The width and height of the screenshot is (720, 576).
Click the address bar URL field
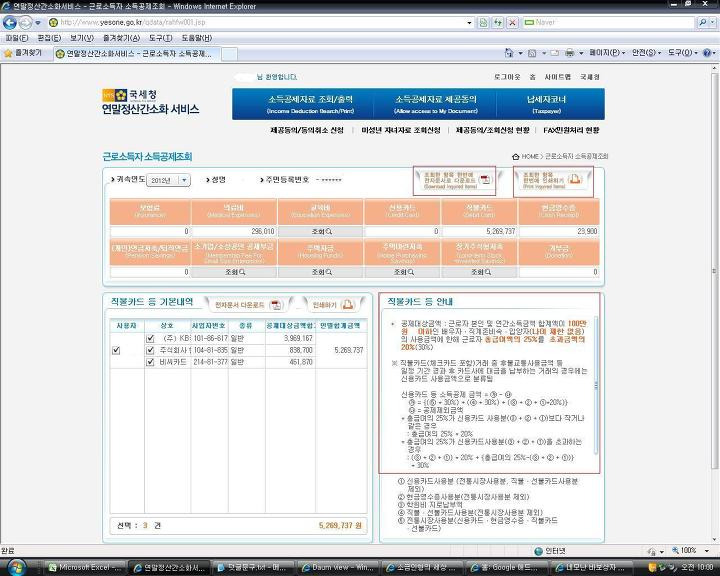(x=259, y=22)
